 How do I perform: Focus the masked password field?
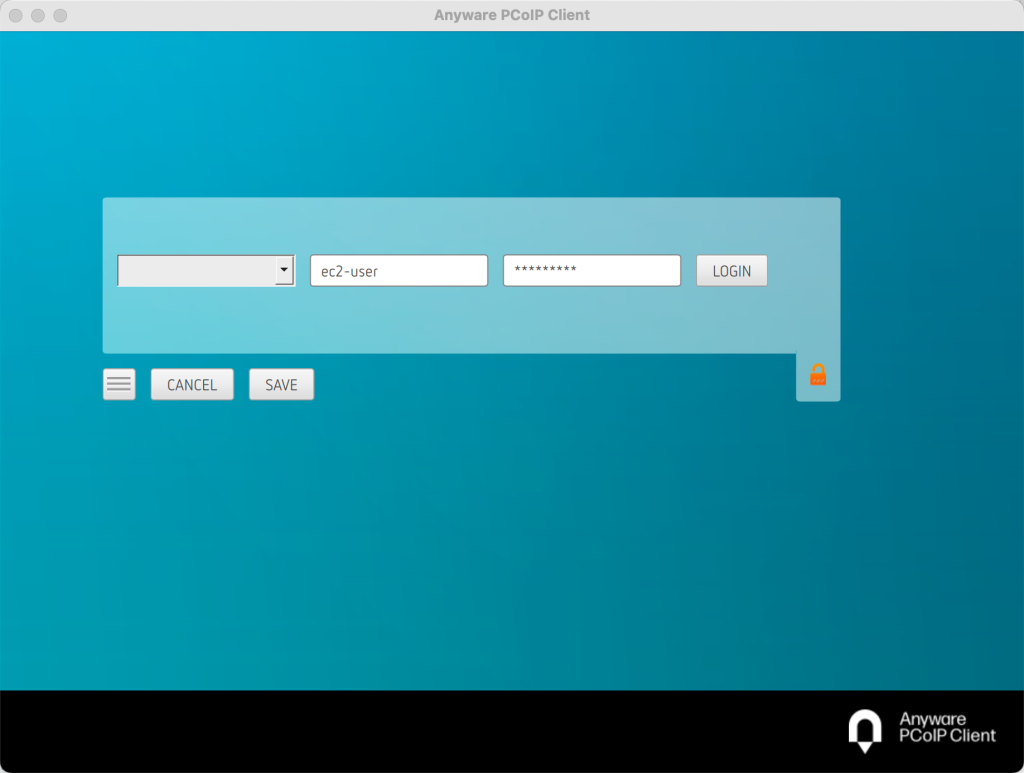click(x=591, y=270)
